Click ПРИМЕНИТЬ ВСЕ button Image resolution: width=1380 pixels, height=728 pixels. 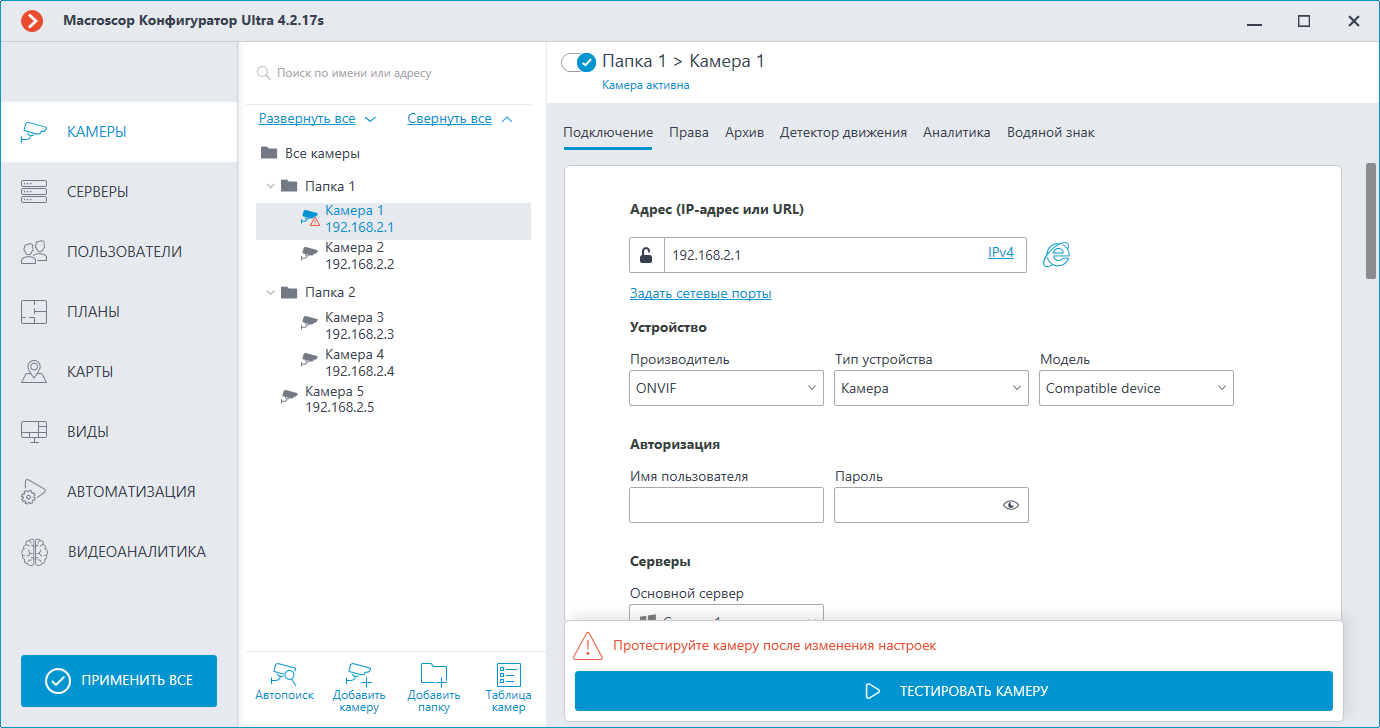pos(119,681)
